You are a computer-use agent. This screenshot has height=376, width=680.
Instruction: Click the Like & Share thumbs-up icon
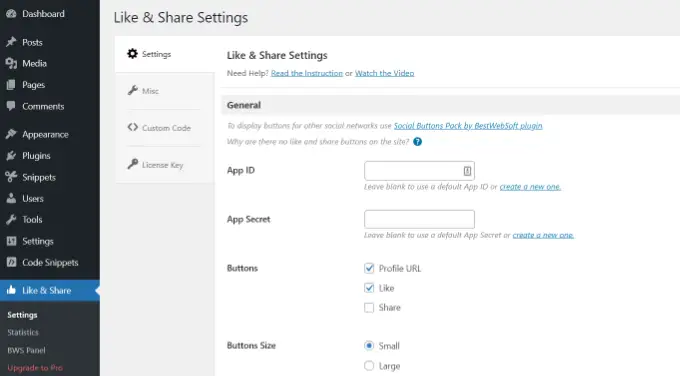[11, 290]
